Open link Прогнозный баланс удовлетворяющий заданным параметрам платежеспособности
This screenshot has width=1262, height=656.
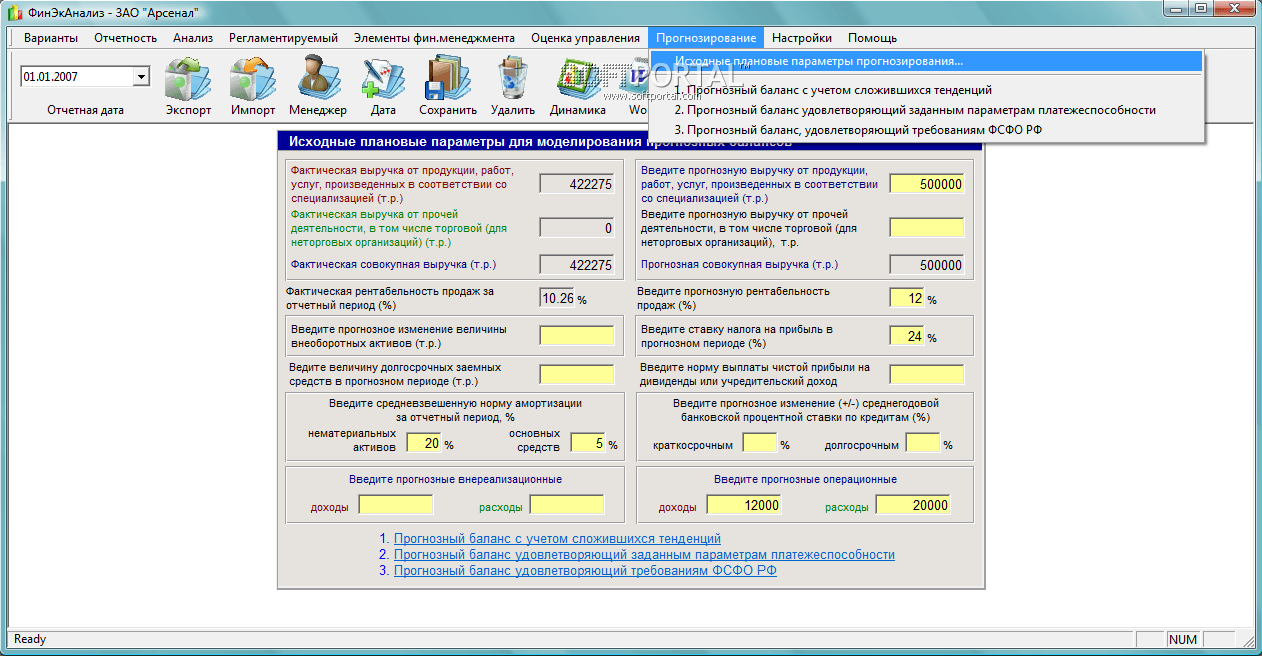[644, 554]
